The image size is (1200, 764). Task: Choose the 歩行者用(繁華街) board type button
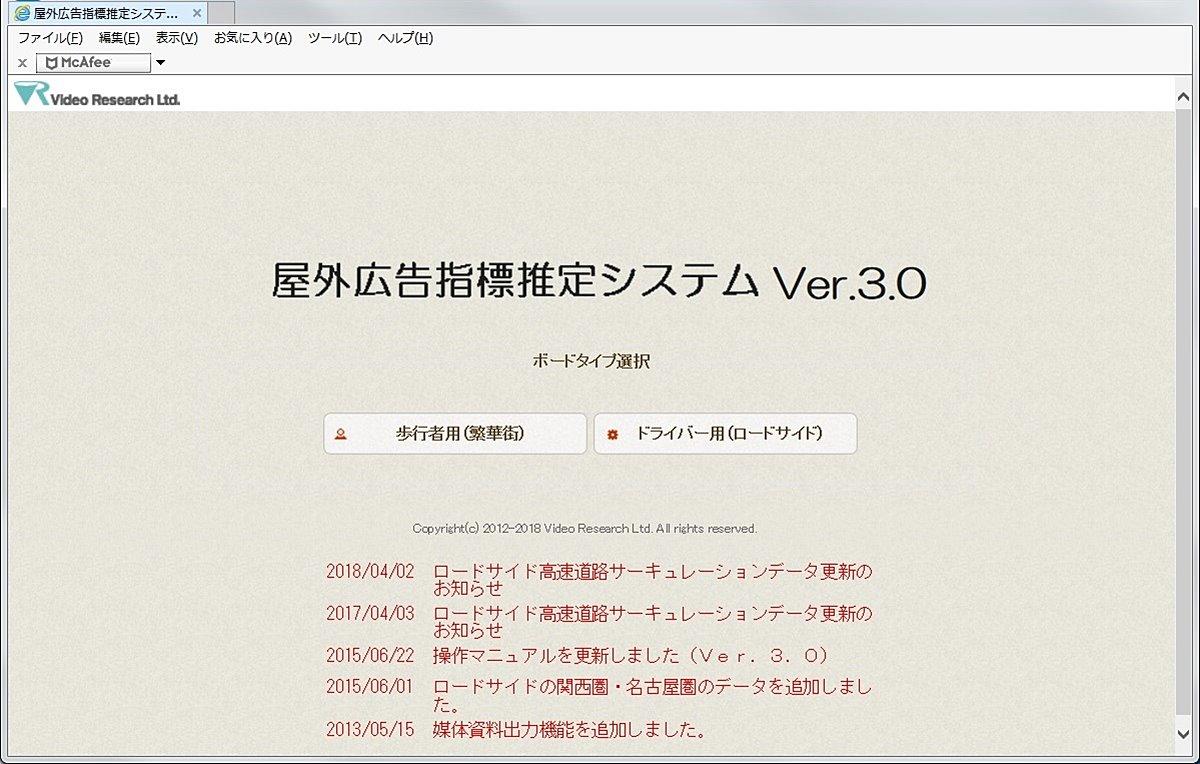pos(455,434)
